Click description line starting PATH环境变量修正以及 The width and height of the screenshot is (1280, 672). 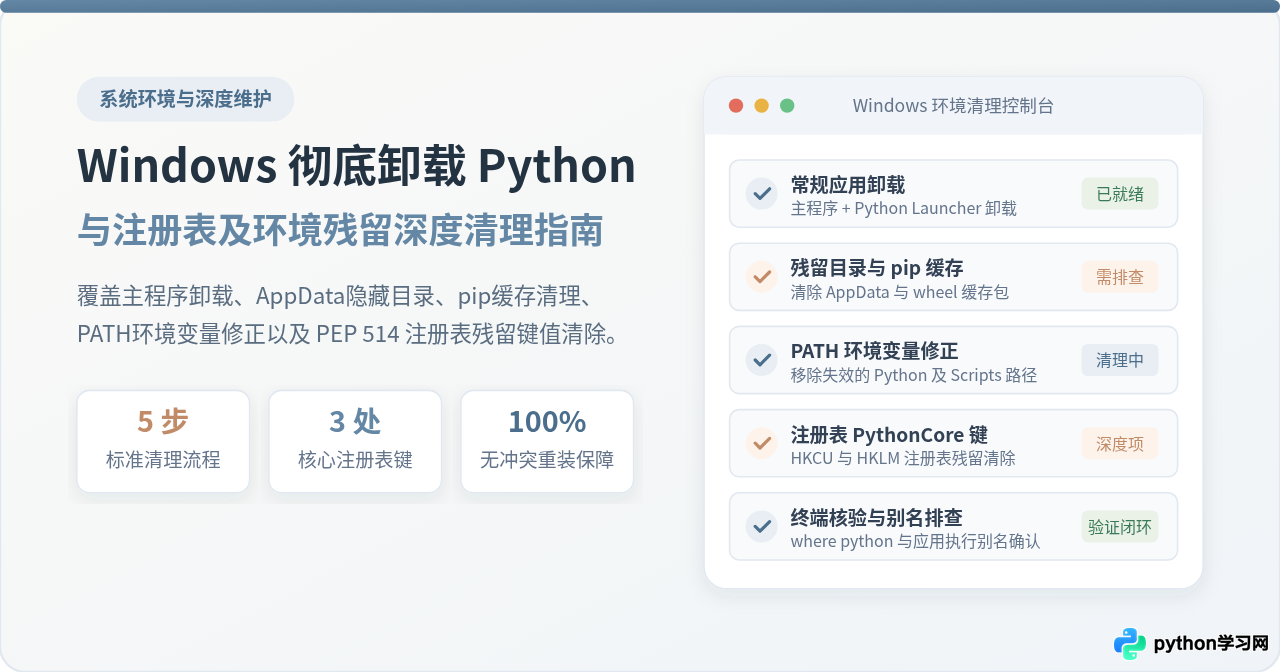(x=348, y=334)
